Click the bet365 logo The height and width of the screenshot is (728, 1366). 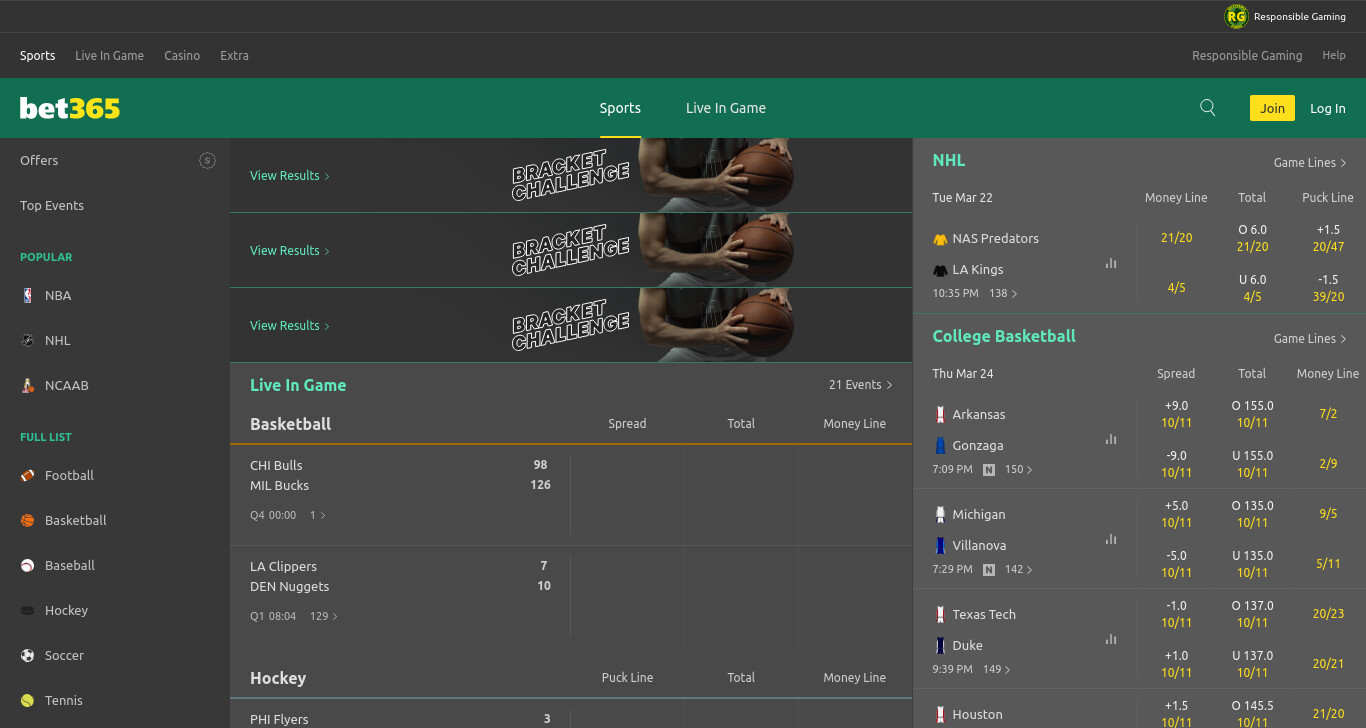[70, 108]
